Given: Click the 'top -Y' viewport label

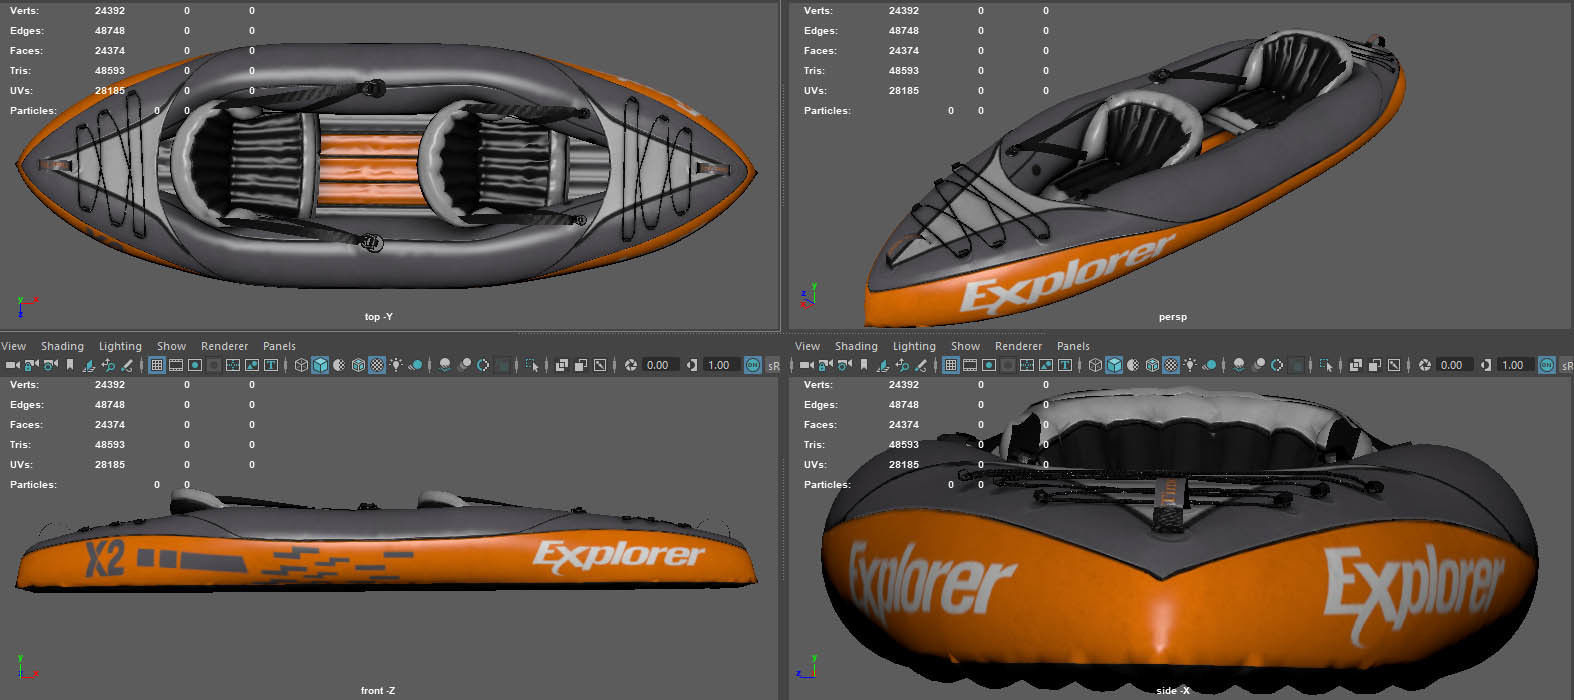Looking at the screenshot, I should coord(378,317).
